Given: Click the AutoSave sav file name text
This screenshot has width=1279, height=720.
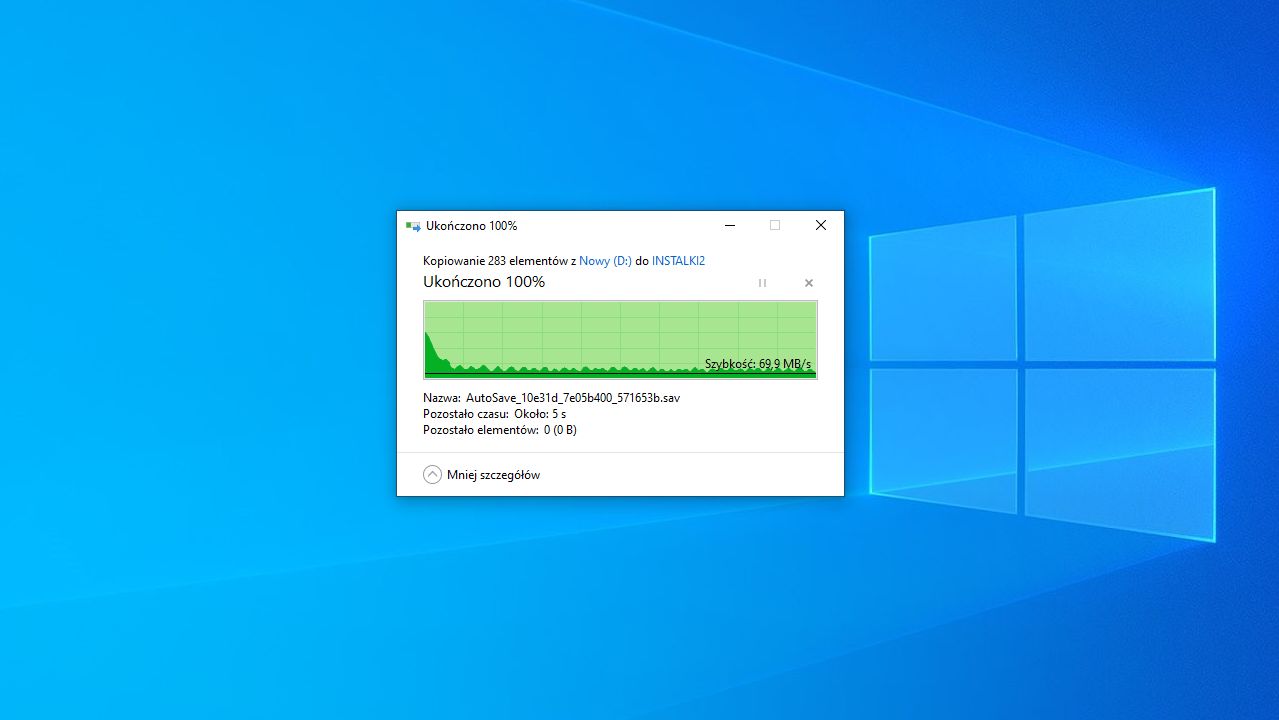Looking at the screenshot, I should click(572, 397).
